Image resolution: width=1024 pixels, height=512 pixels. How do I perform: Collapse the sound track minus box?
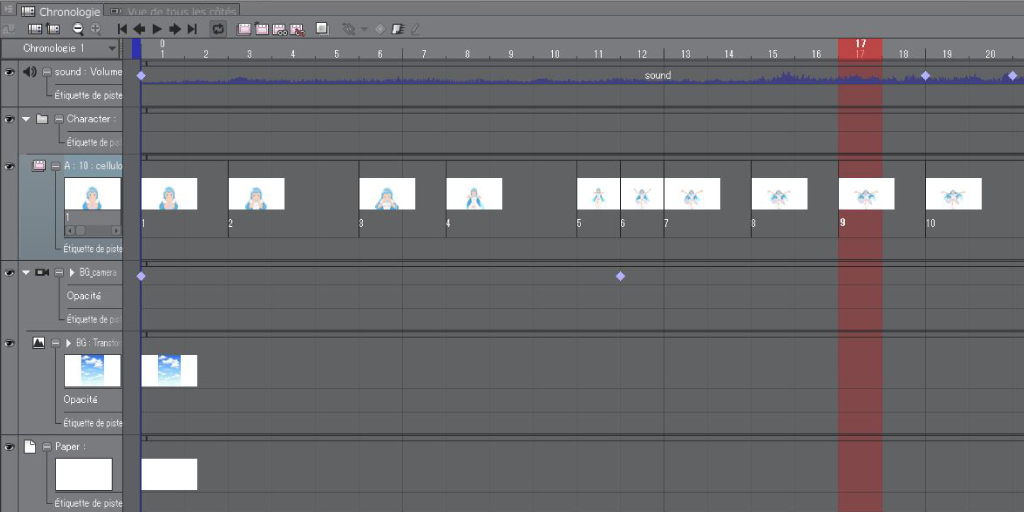(x=47, y=72)
